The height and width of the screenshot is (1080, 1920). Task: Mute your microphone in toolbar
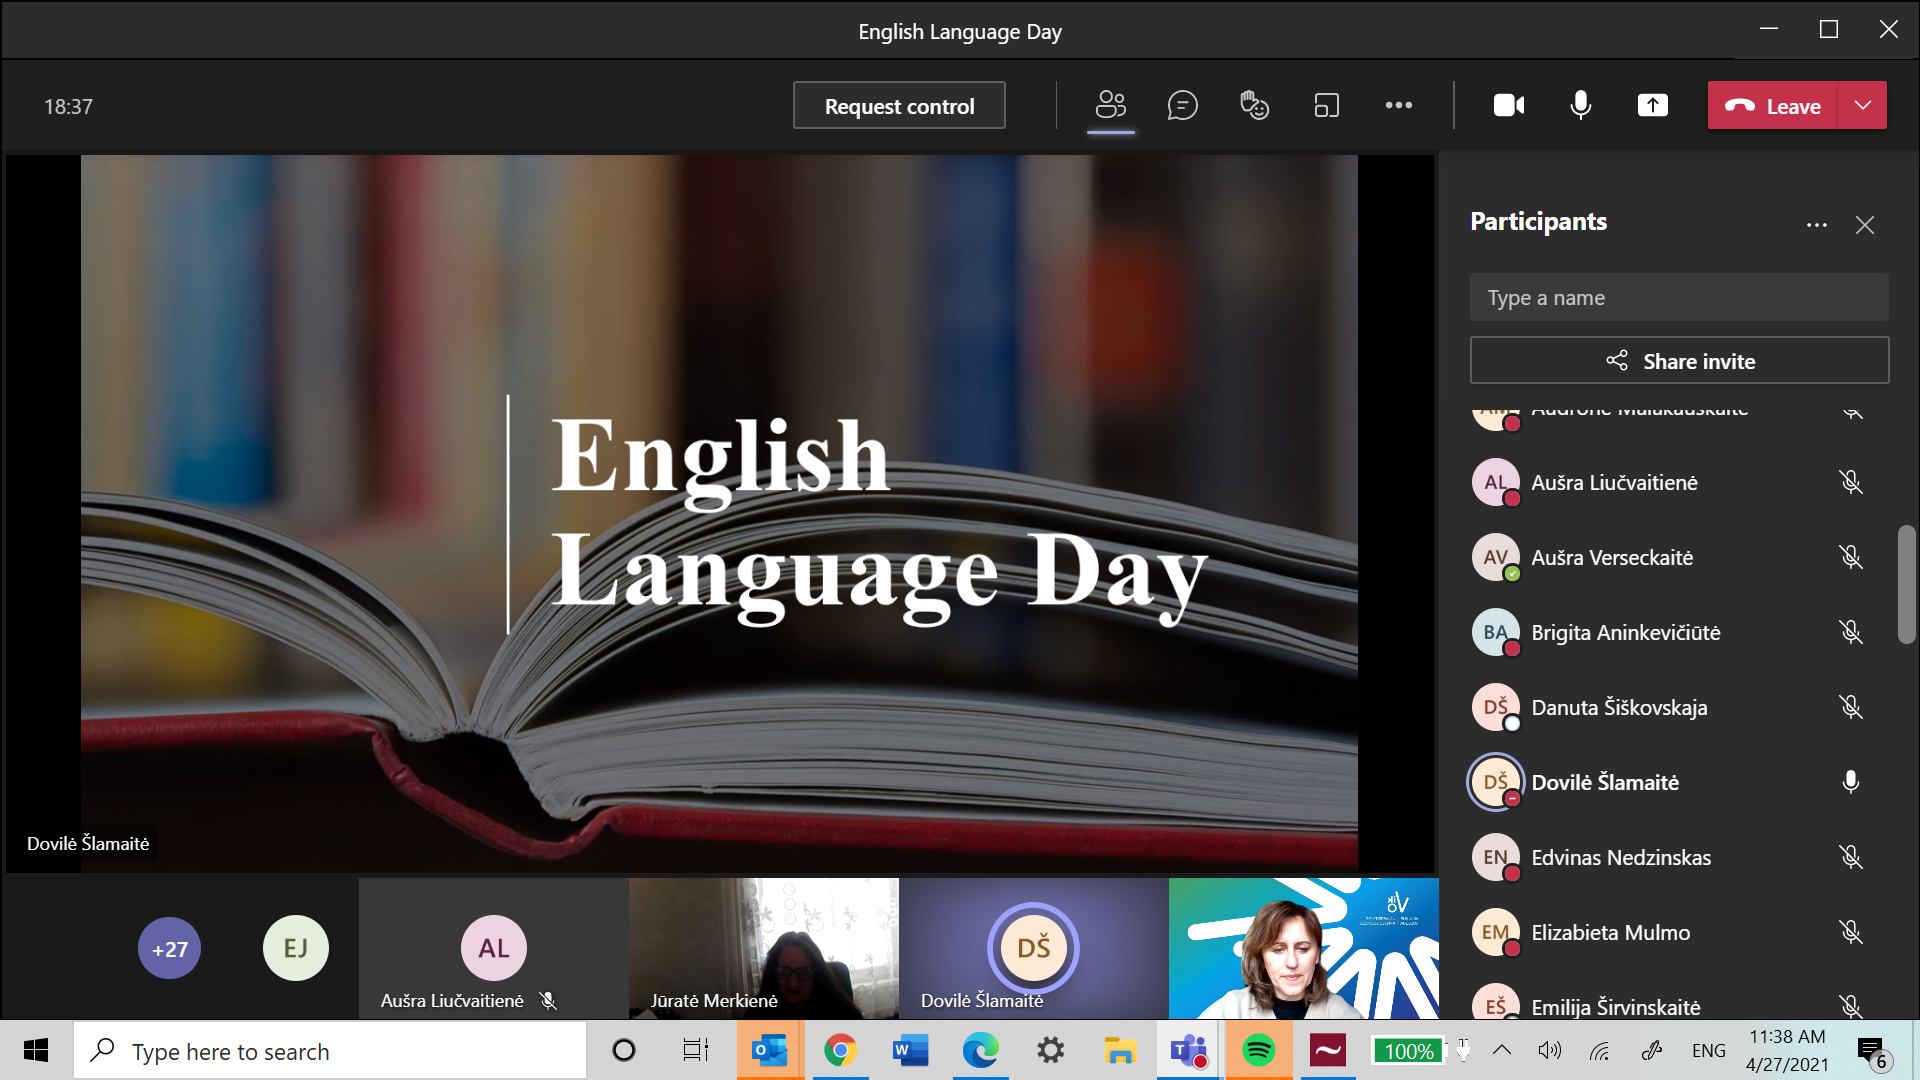(x=1580, y=105)
